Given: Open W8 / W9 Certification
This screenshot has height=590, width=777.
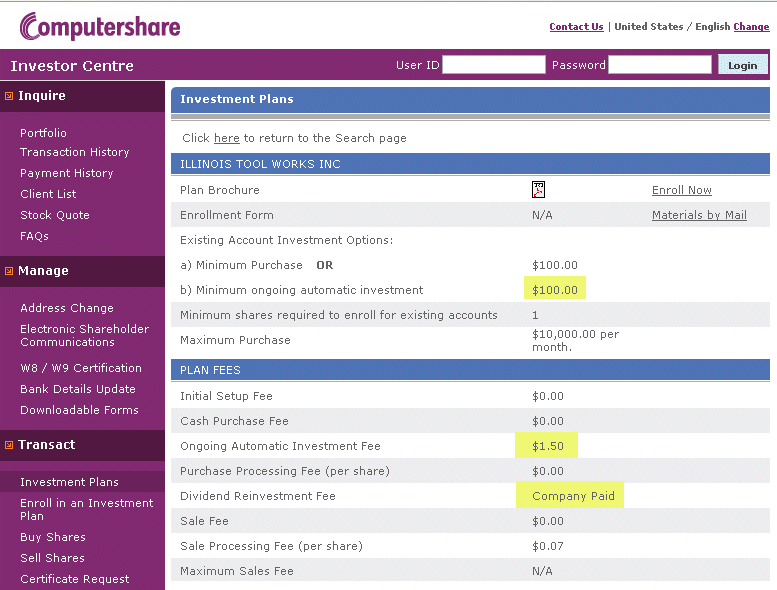Looking at the screenshot, I should pyautogui.click(x=81, y=368).
